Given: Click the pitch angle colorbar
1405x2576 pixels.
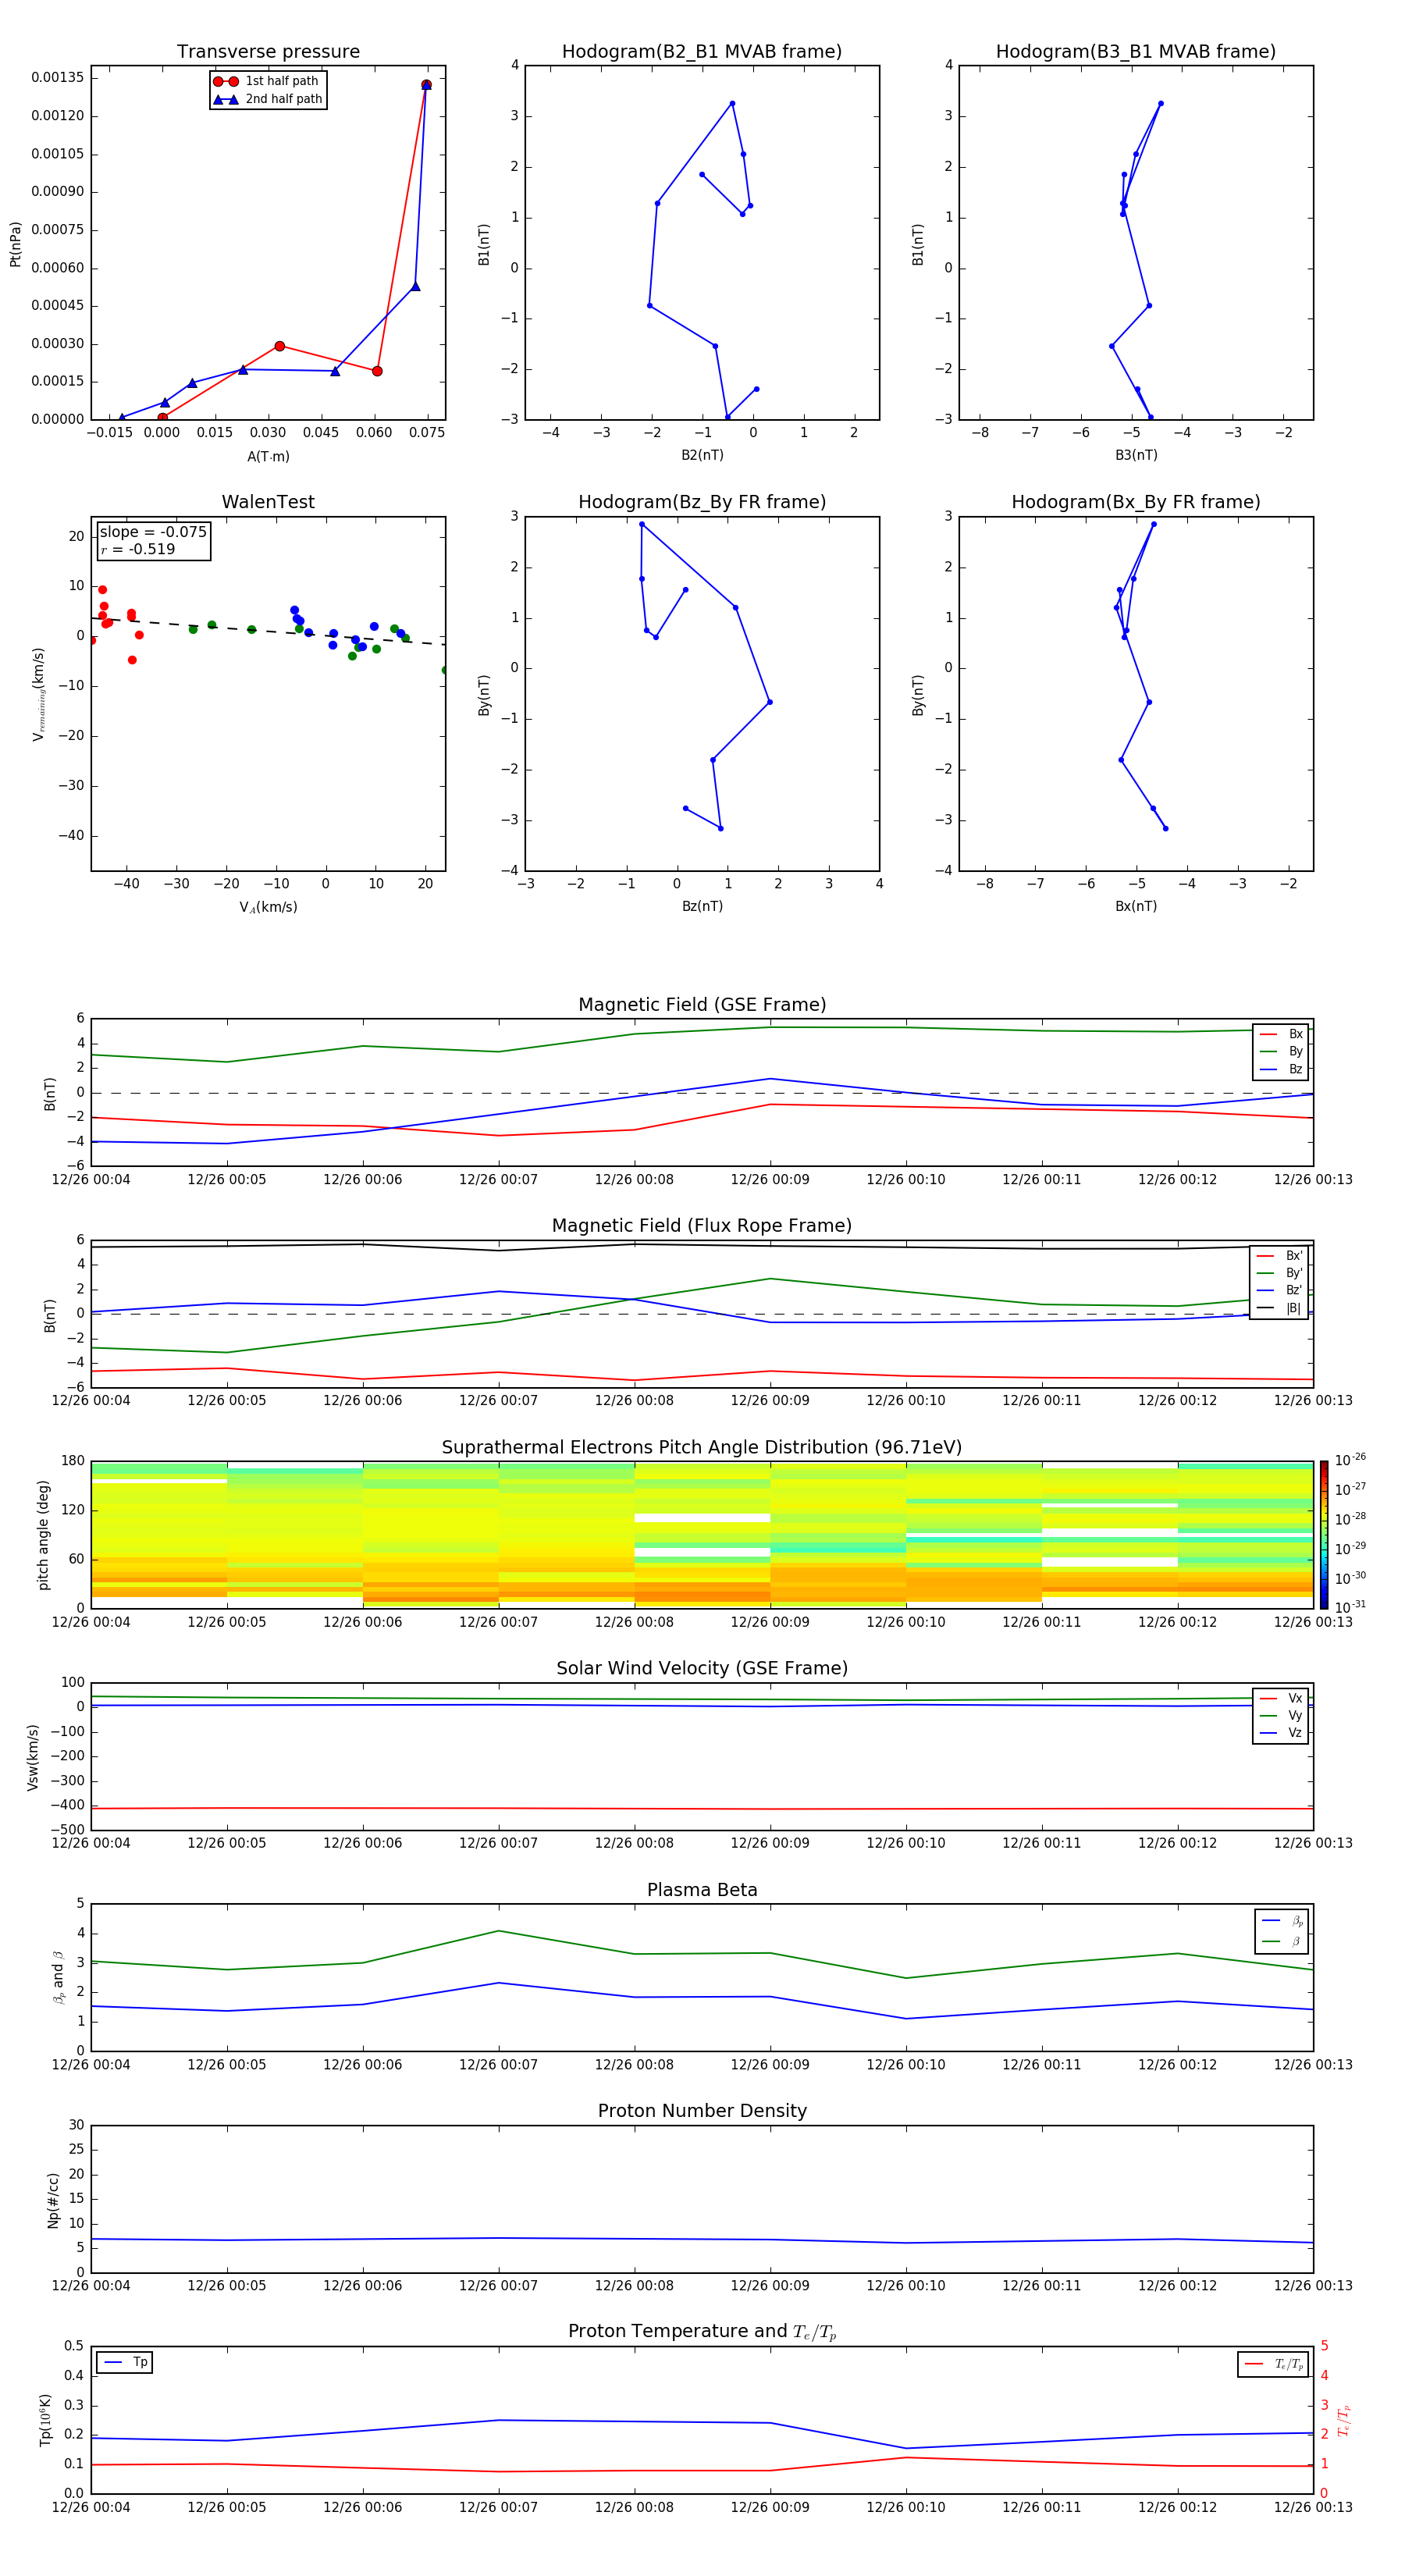Looking at the screenshot, I should click(1324, 1534).
